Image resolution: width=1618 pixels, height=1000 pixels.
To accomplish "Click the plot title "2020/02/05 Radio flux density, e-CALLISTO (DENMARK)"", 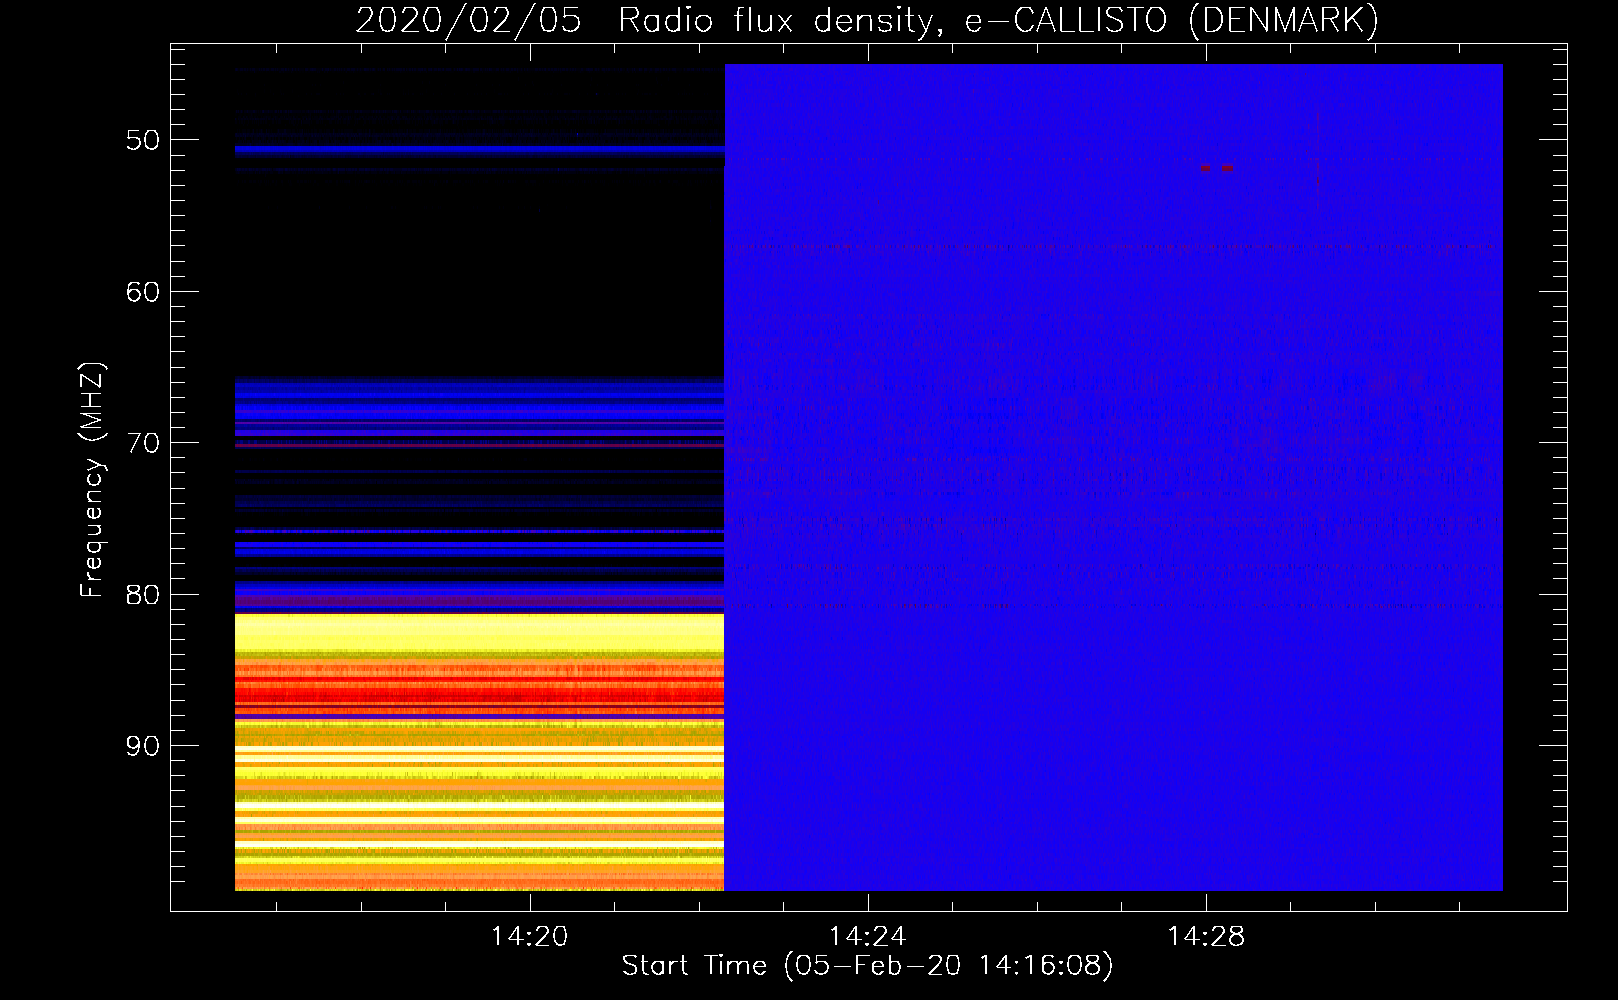I will click(867, 20).
